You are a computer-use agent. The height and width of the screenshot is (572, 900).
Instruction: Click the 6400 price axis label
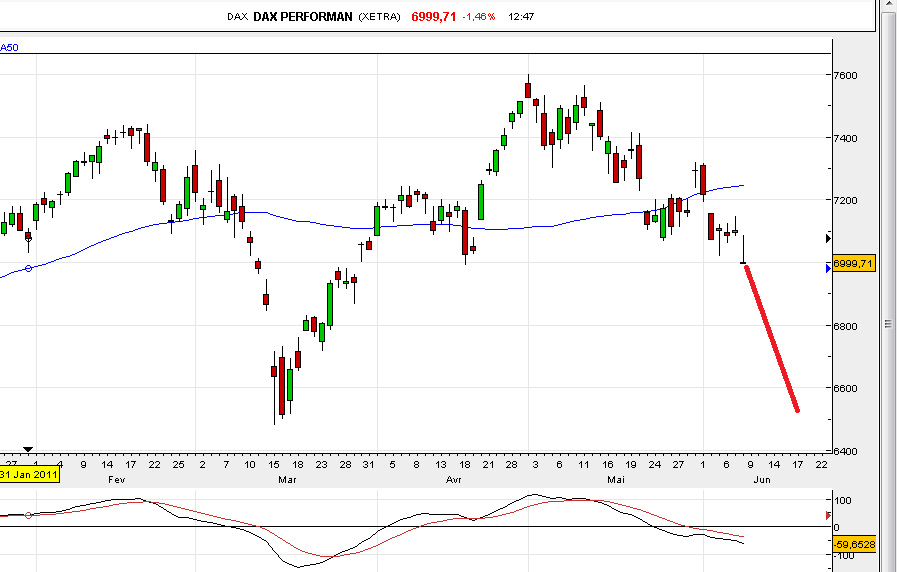pyautogui.click(x=846, y=451)
